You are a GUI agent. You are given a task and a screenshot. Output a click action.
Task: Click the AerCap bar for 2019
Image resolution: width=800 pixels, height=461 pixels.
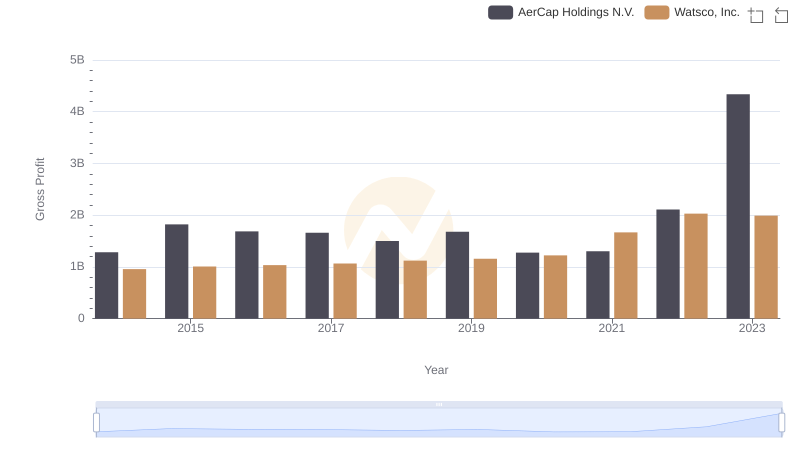(x=457, y=275)
